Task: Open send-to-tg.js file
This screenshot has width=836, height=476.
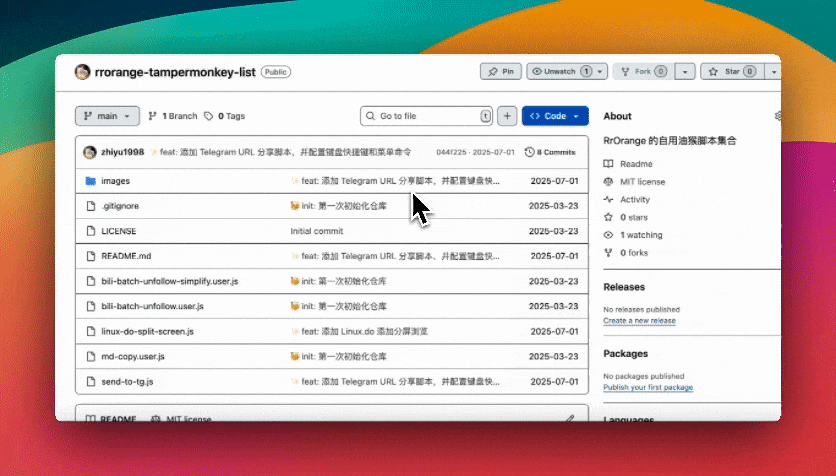Action: click(x=127, y=381)
